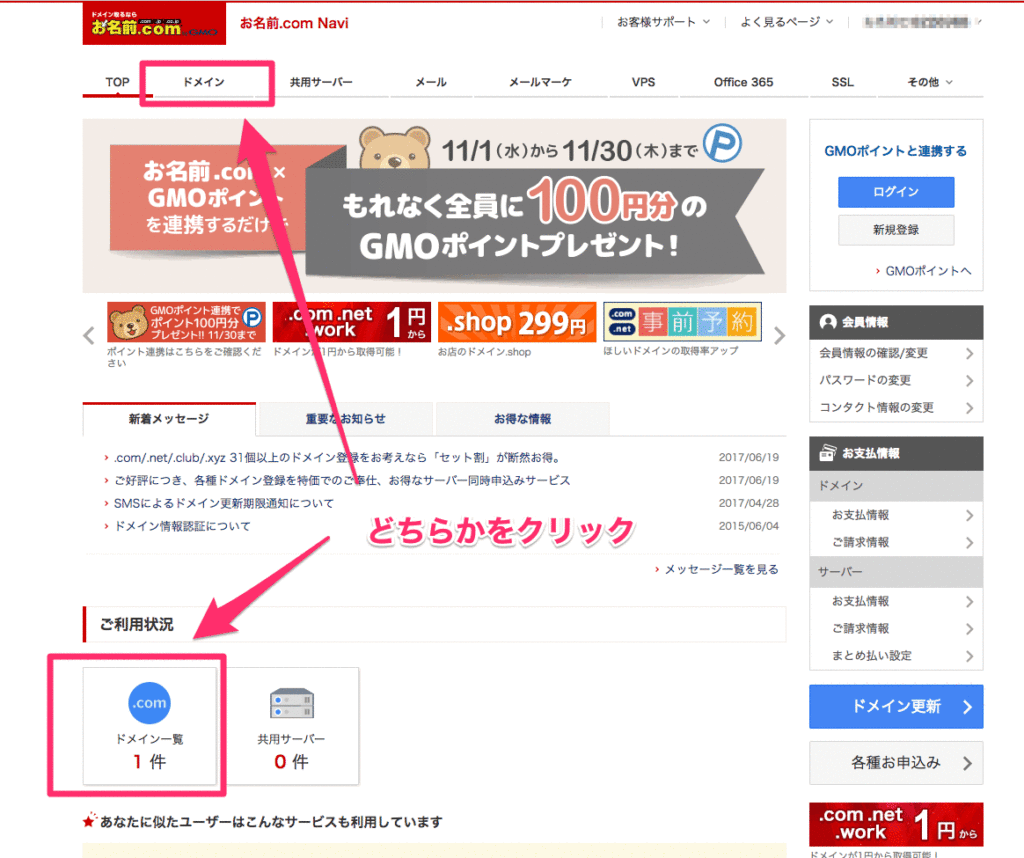Open サーバー お支払情報 row

coord(896,601)
